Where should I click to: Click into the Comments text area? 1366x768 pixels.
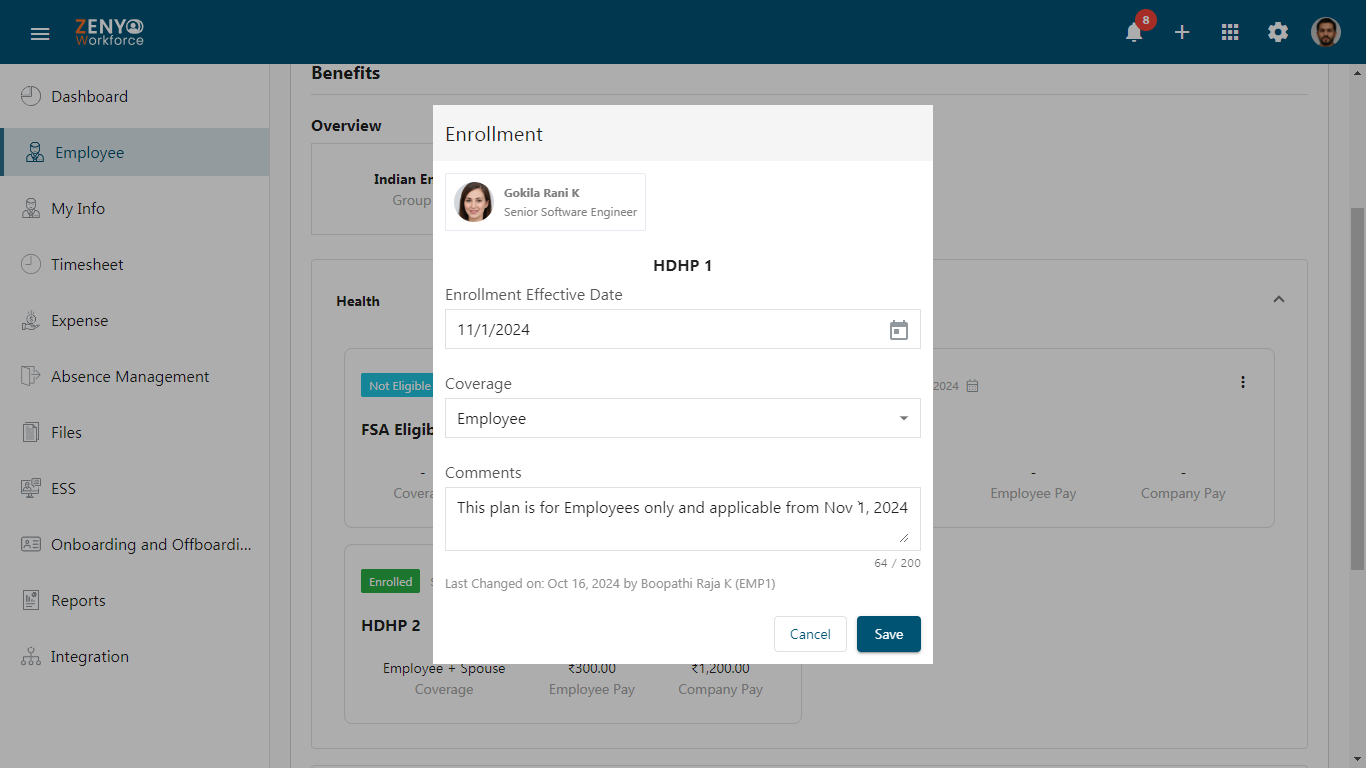(x=683, y=519)
